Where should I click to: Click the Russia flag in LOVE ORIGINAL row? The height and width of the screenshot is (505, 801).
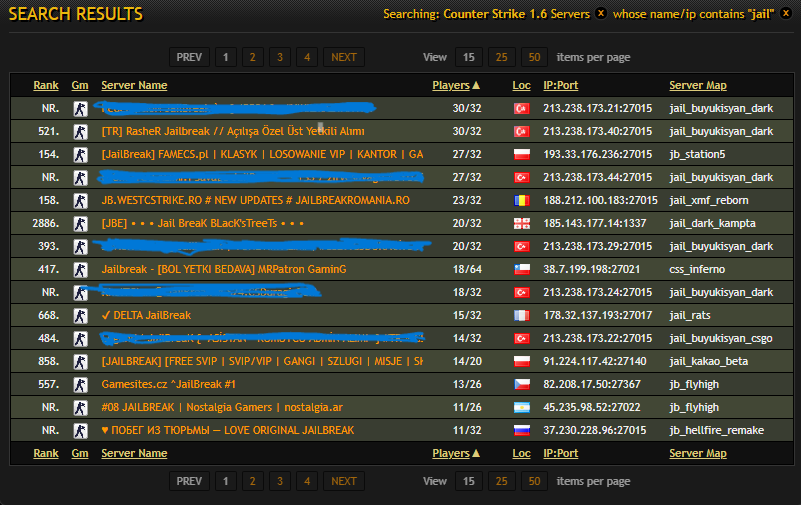tap(522, 430)
